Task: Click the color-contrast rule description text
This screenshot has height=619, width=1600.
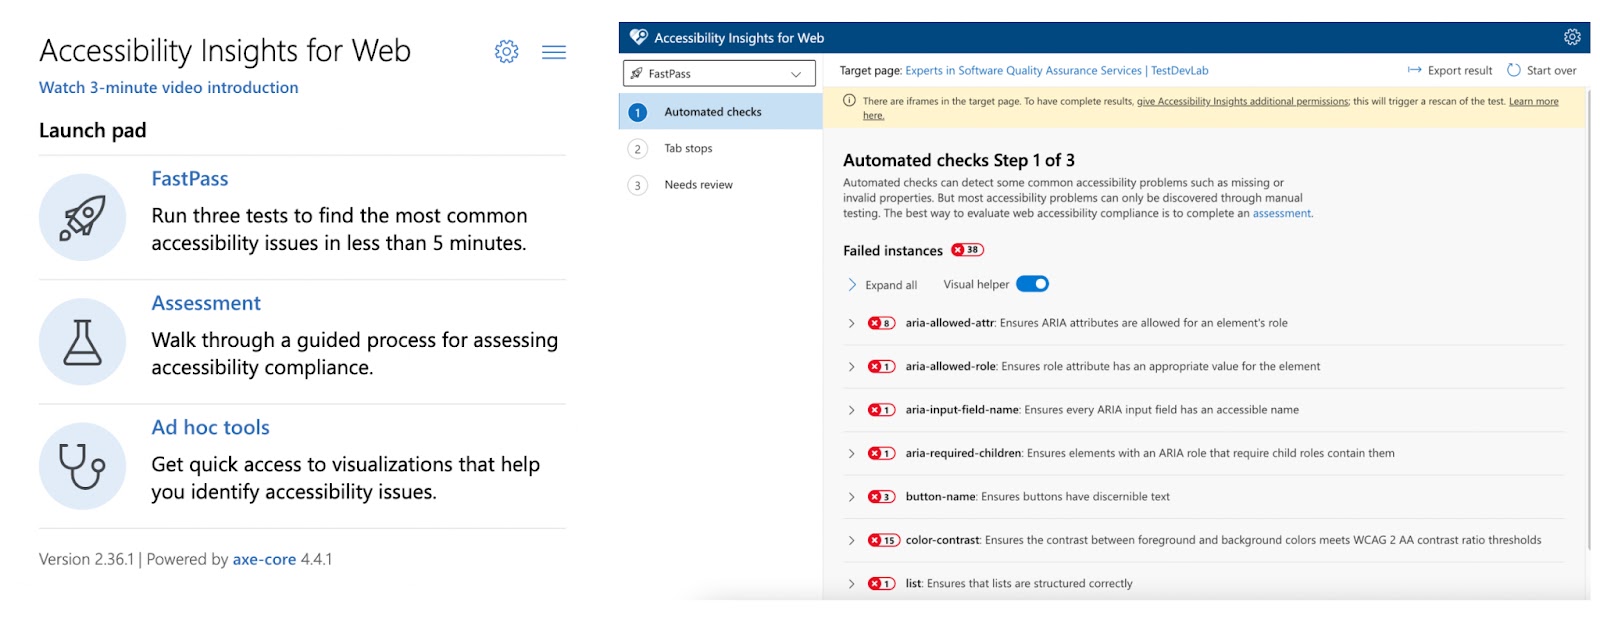Action: [1263, 540]
